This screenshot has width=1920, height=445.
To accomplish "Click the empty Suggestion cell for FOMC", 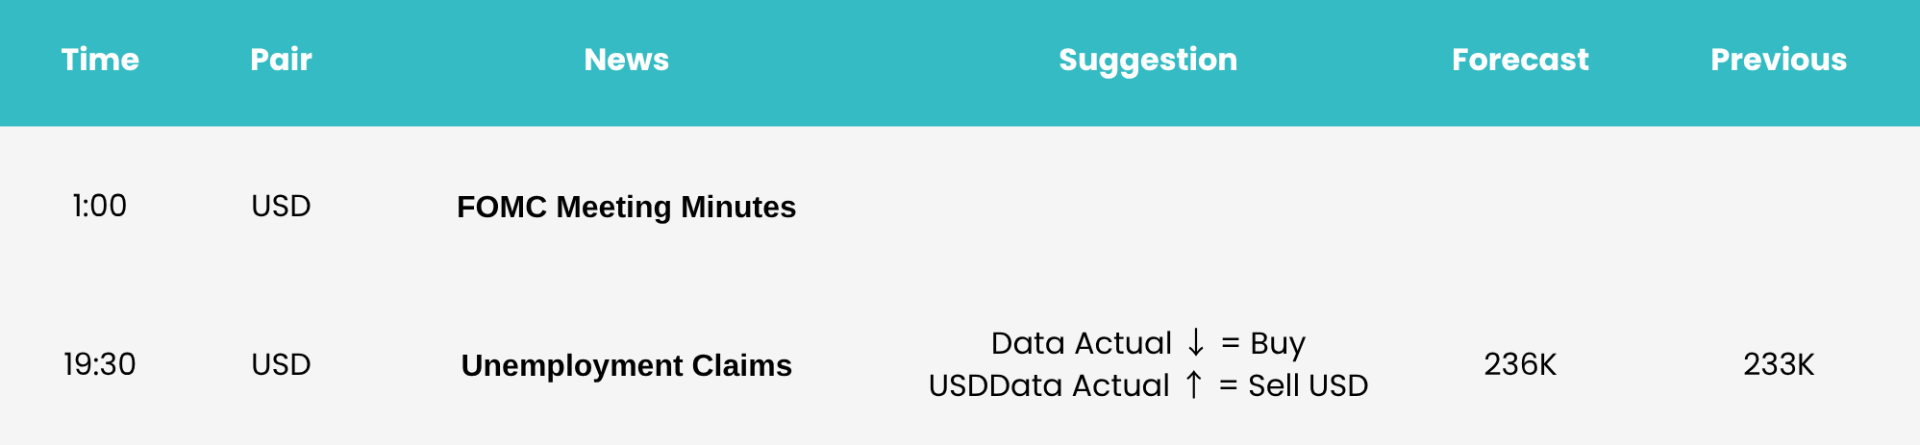I will pyautogui.click(x=1148, y=206).
